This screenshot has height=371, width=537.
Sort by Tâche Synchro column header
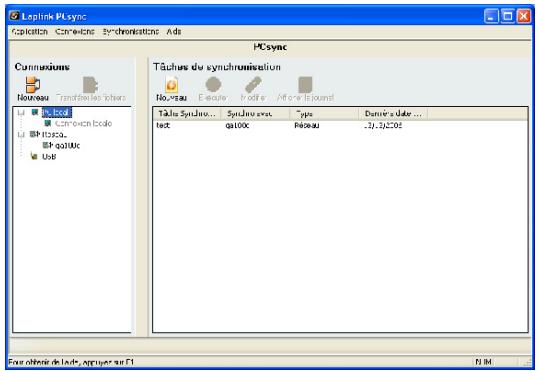(x=187, y=114)
